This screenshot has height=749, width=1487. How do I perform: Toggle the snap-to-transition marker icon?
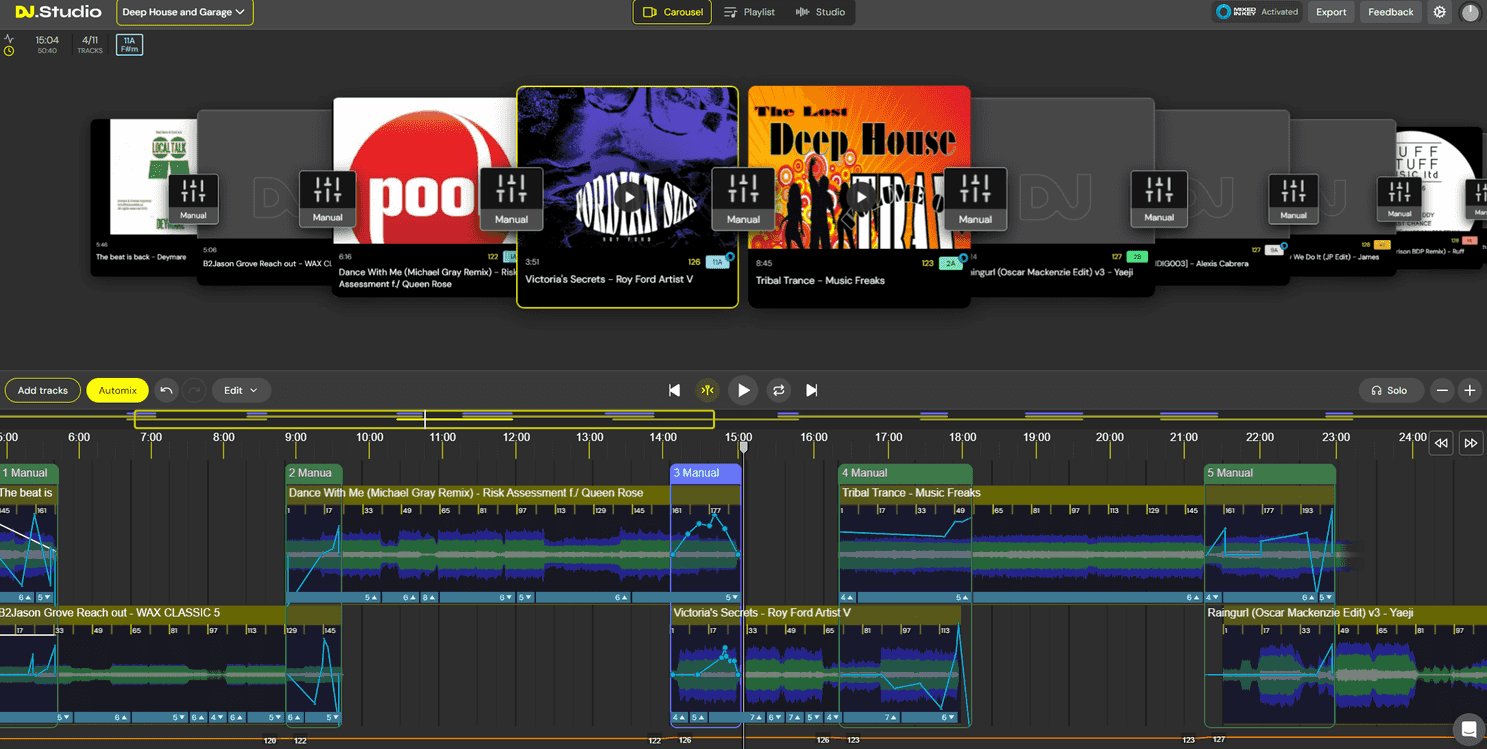pyautogui.click(x=708, y=390)
